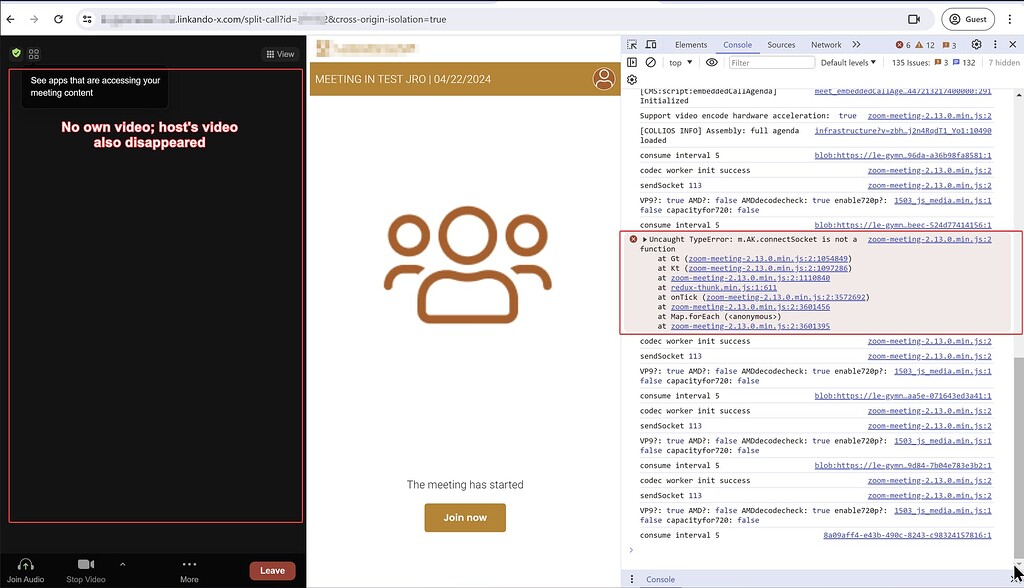Screen dimensions: 1024x588
Task: Open the More options dots in meeting controls
Action: 189,565
